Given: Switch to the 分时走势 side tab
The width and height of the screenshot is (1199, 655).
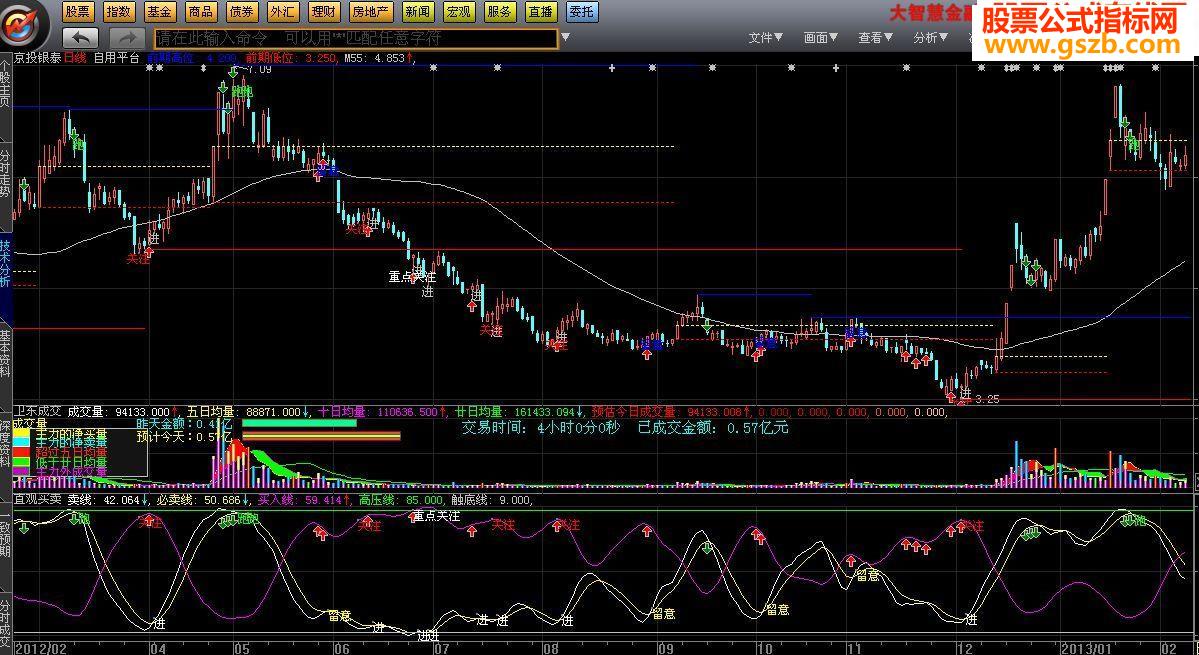Looking at the screenshot, I should pyautogui.click(x=5, y=175).
